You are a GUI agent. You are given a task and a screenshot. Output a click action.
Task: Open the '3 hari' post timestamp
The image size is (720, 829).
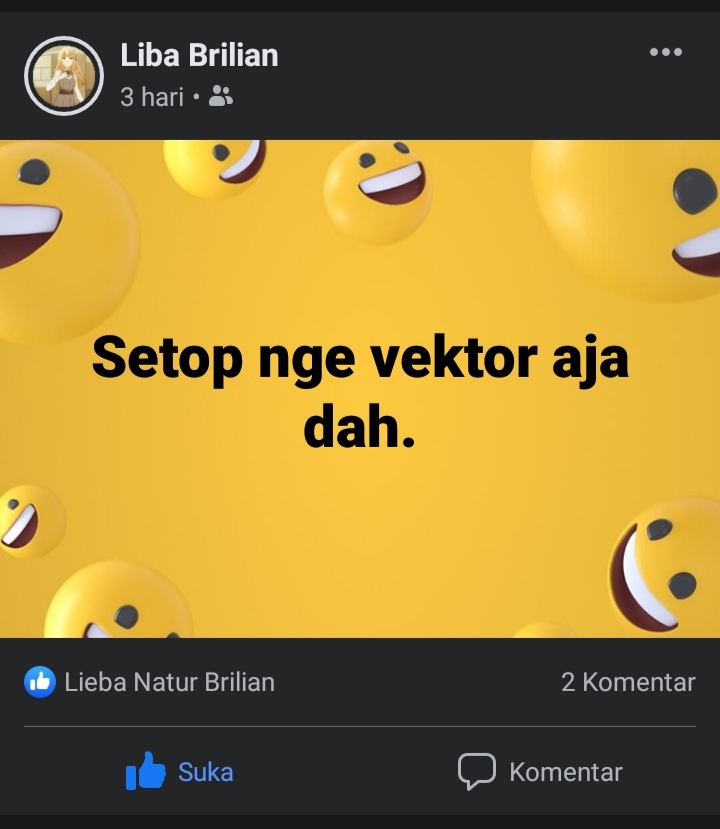152,97
